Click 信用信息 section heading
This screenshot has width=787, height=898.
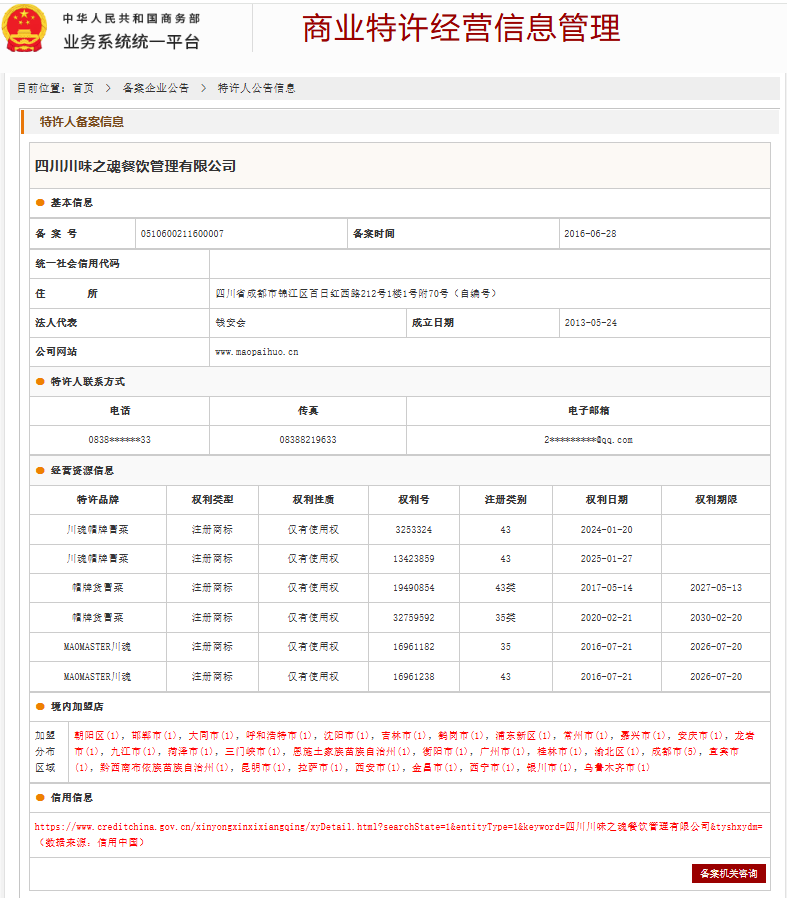[x=72, y=798]
